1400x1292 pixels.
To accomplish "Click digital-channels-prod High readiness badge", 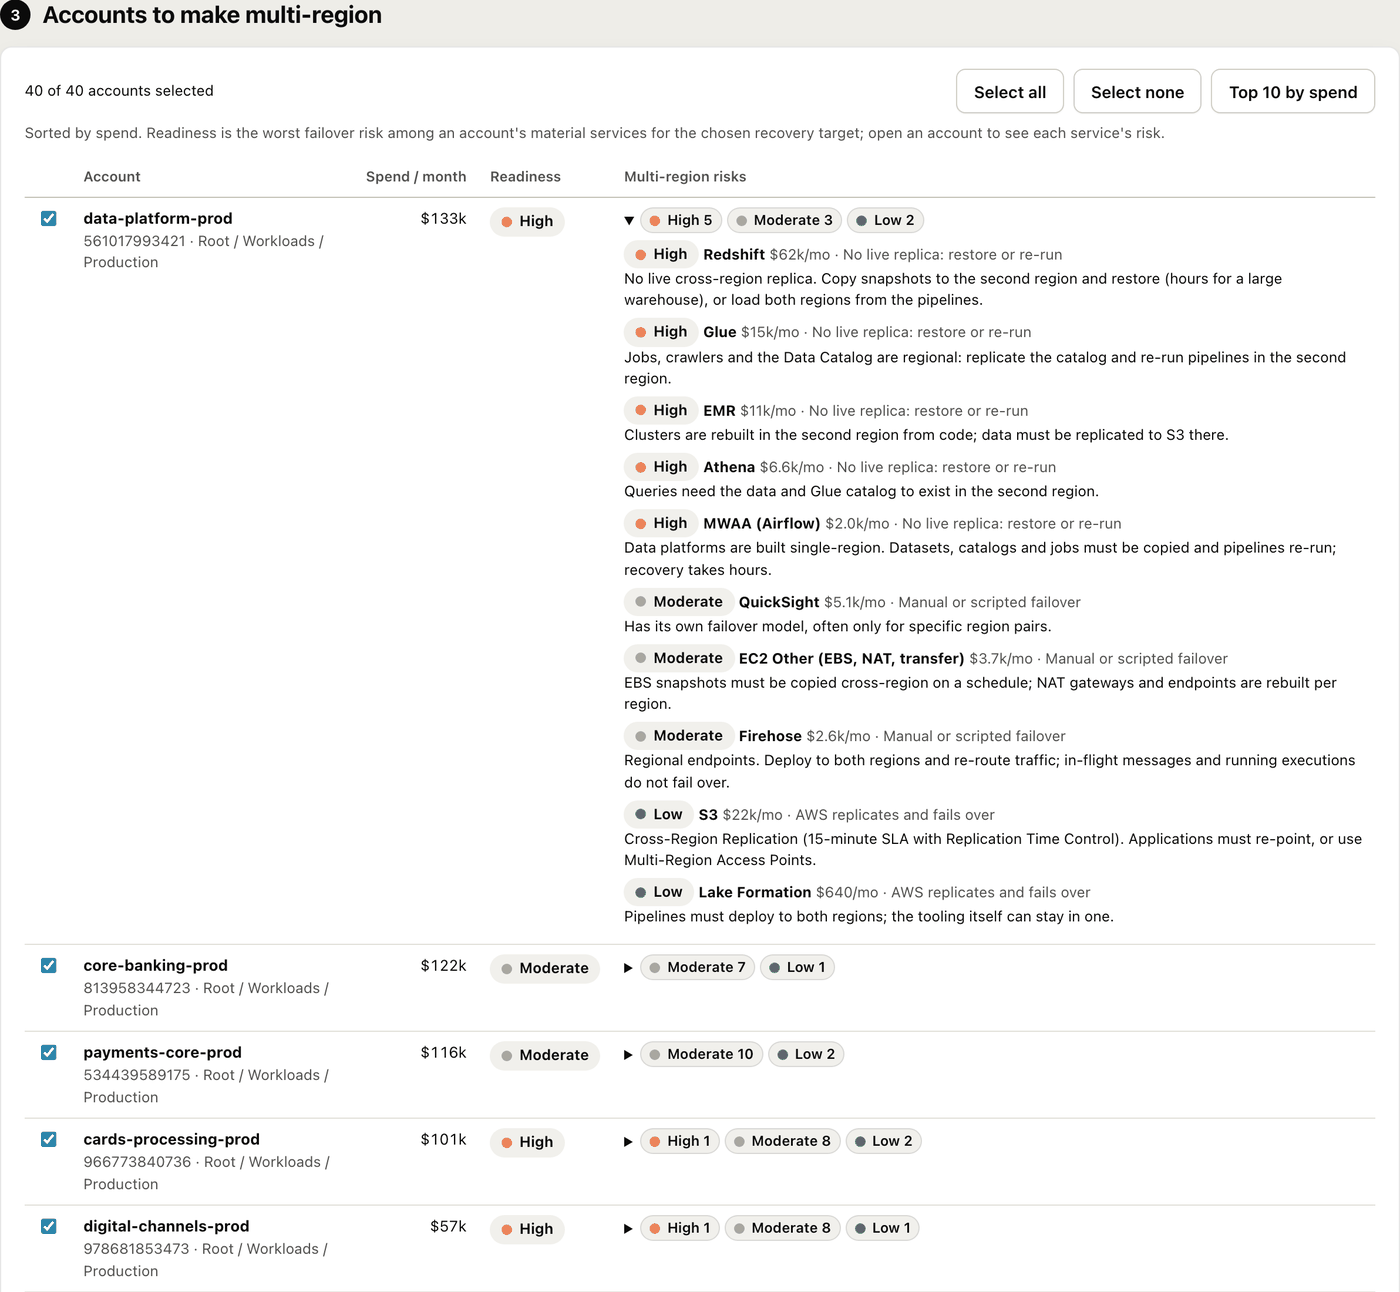I will click(527, 1229).
